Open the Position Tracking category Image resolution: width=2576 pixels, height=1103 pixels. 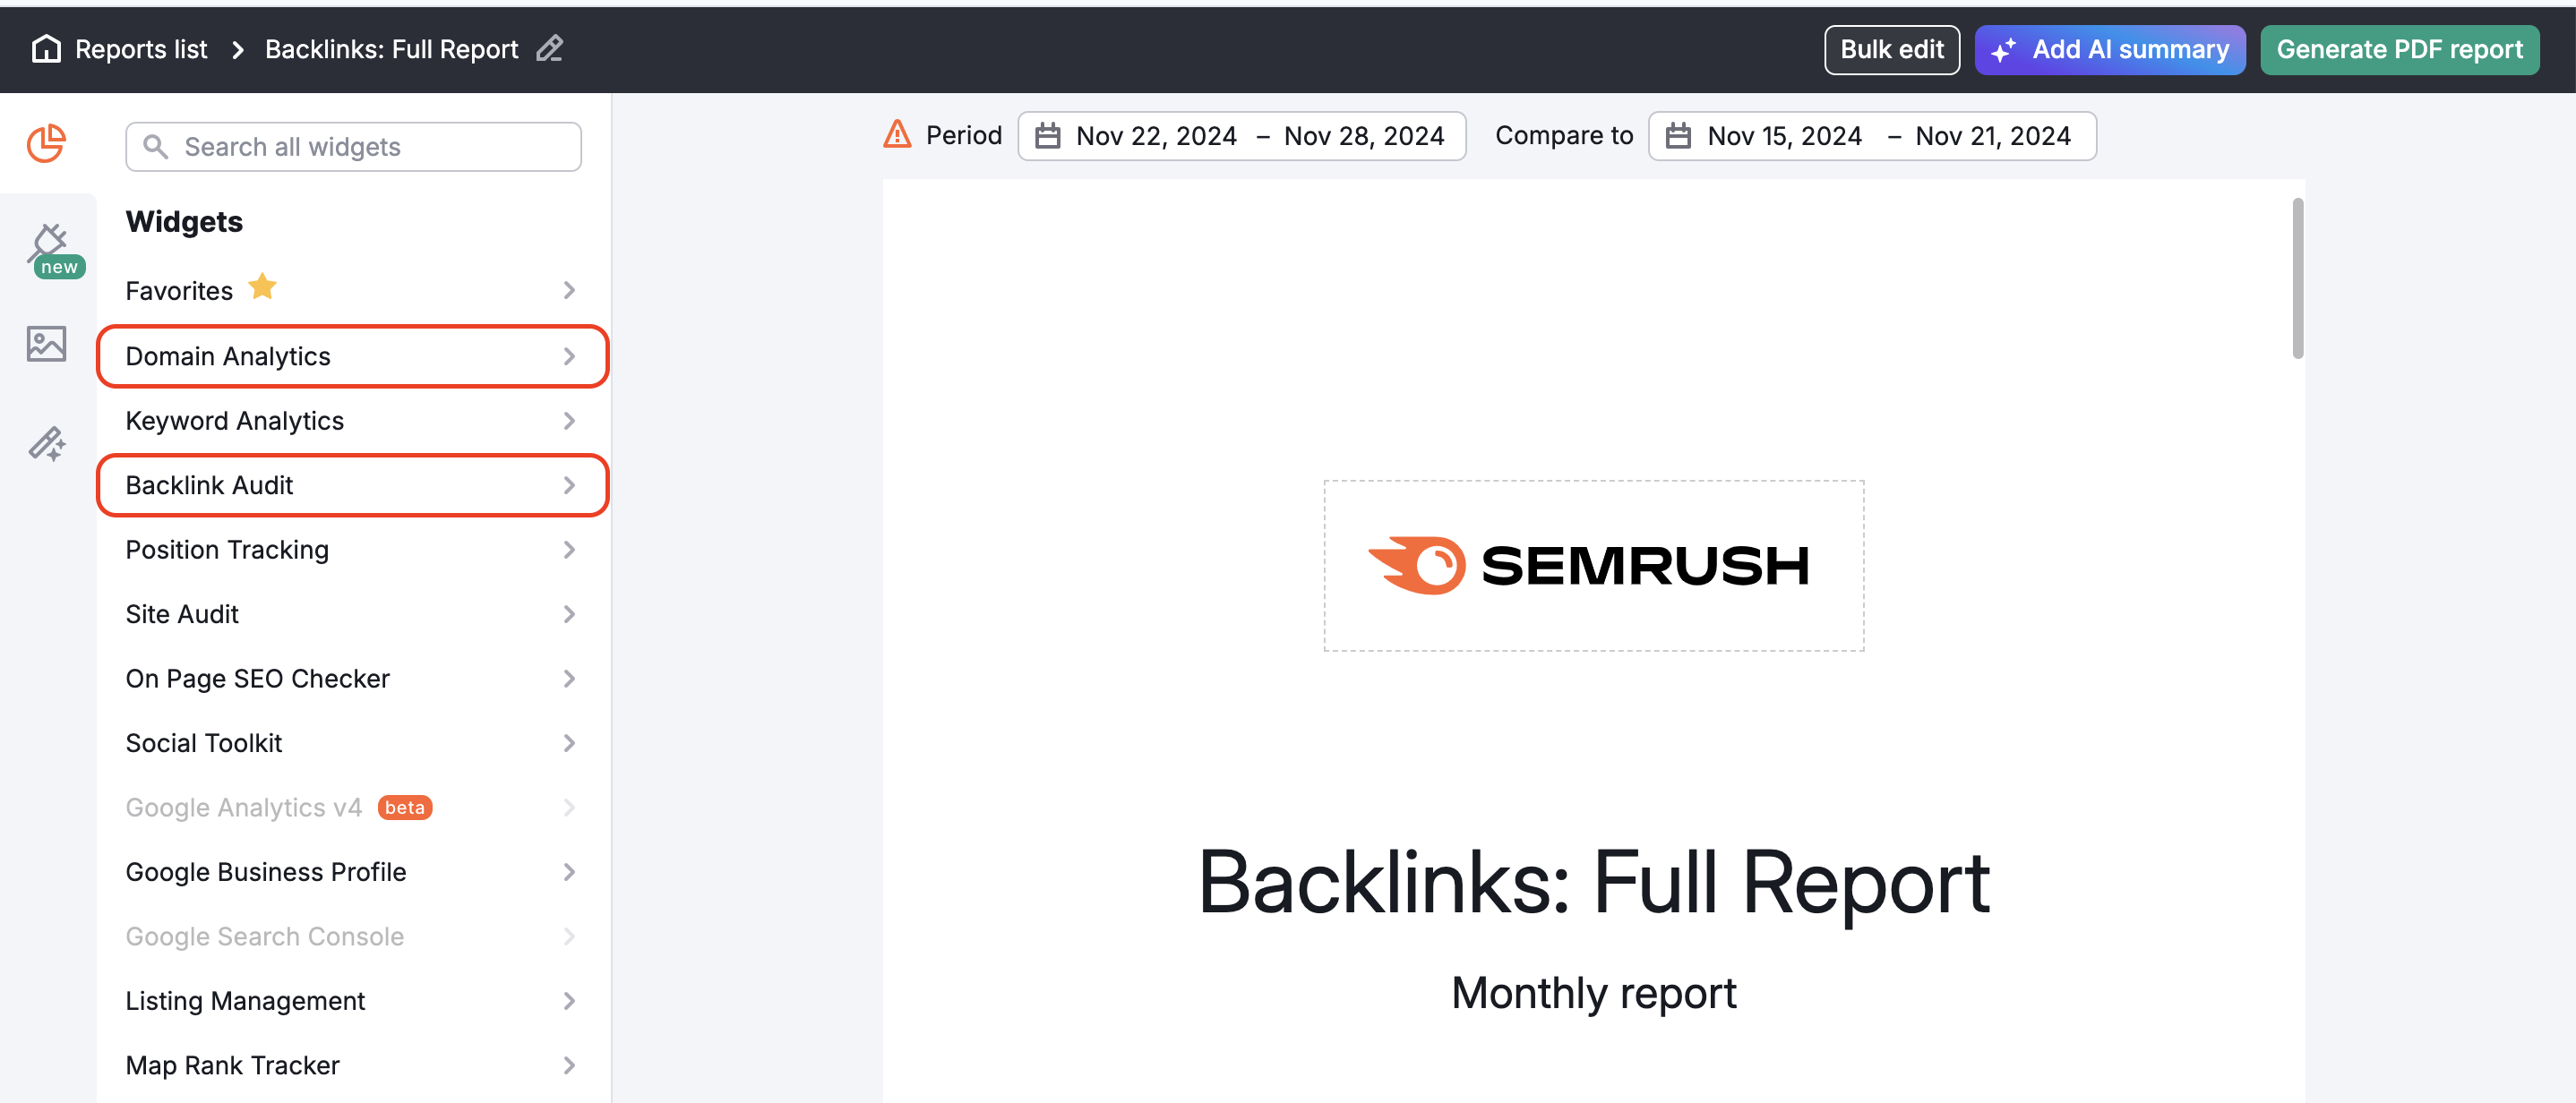pyautogui.click(x=353, y=550)
